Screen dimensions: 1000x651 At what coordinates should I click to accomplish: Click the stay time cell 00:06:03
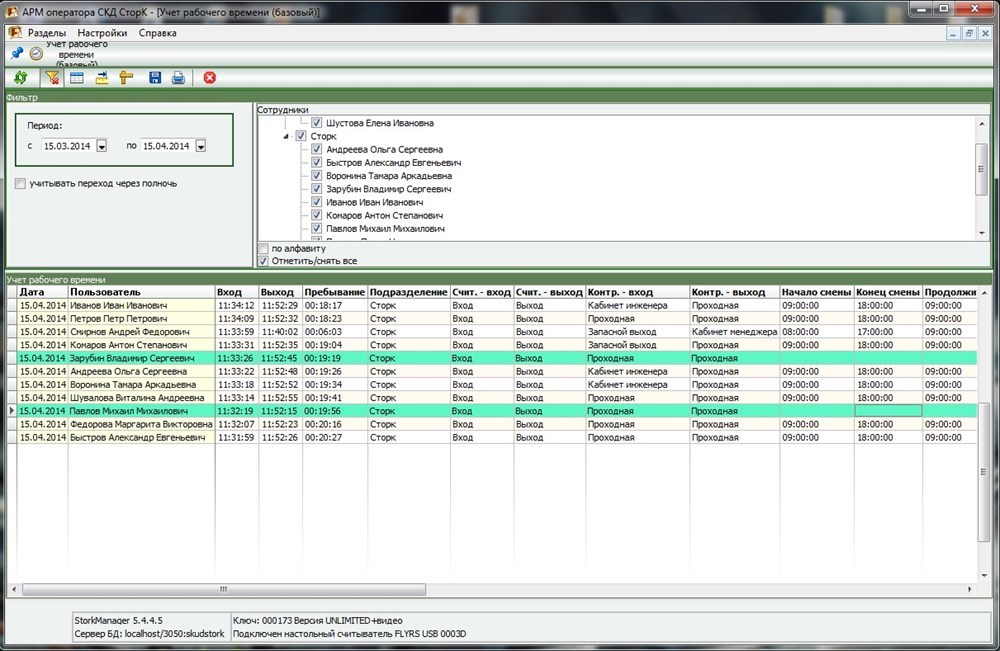click(x=335, y=332)
